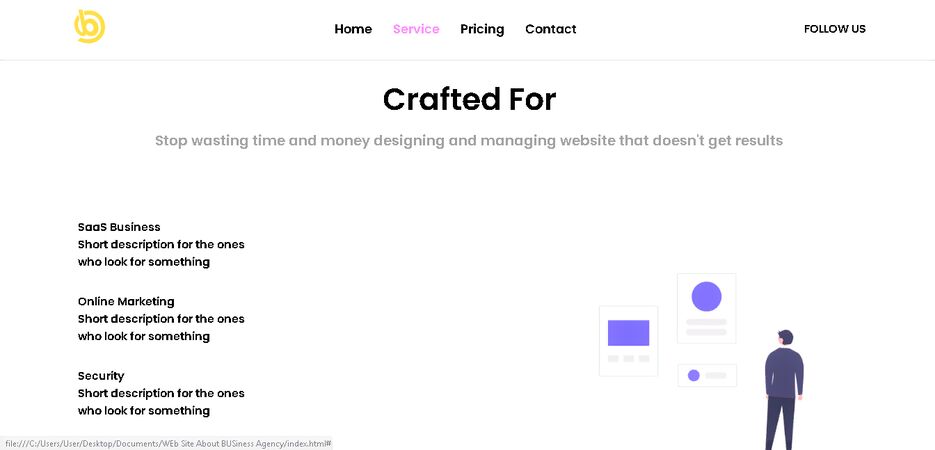Select the pink Service menu item

pyautogui.click(x=416, y=29)
